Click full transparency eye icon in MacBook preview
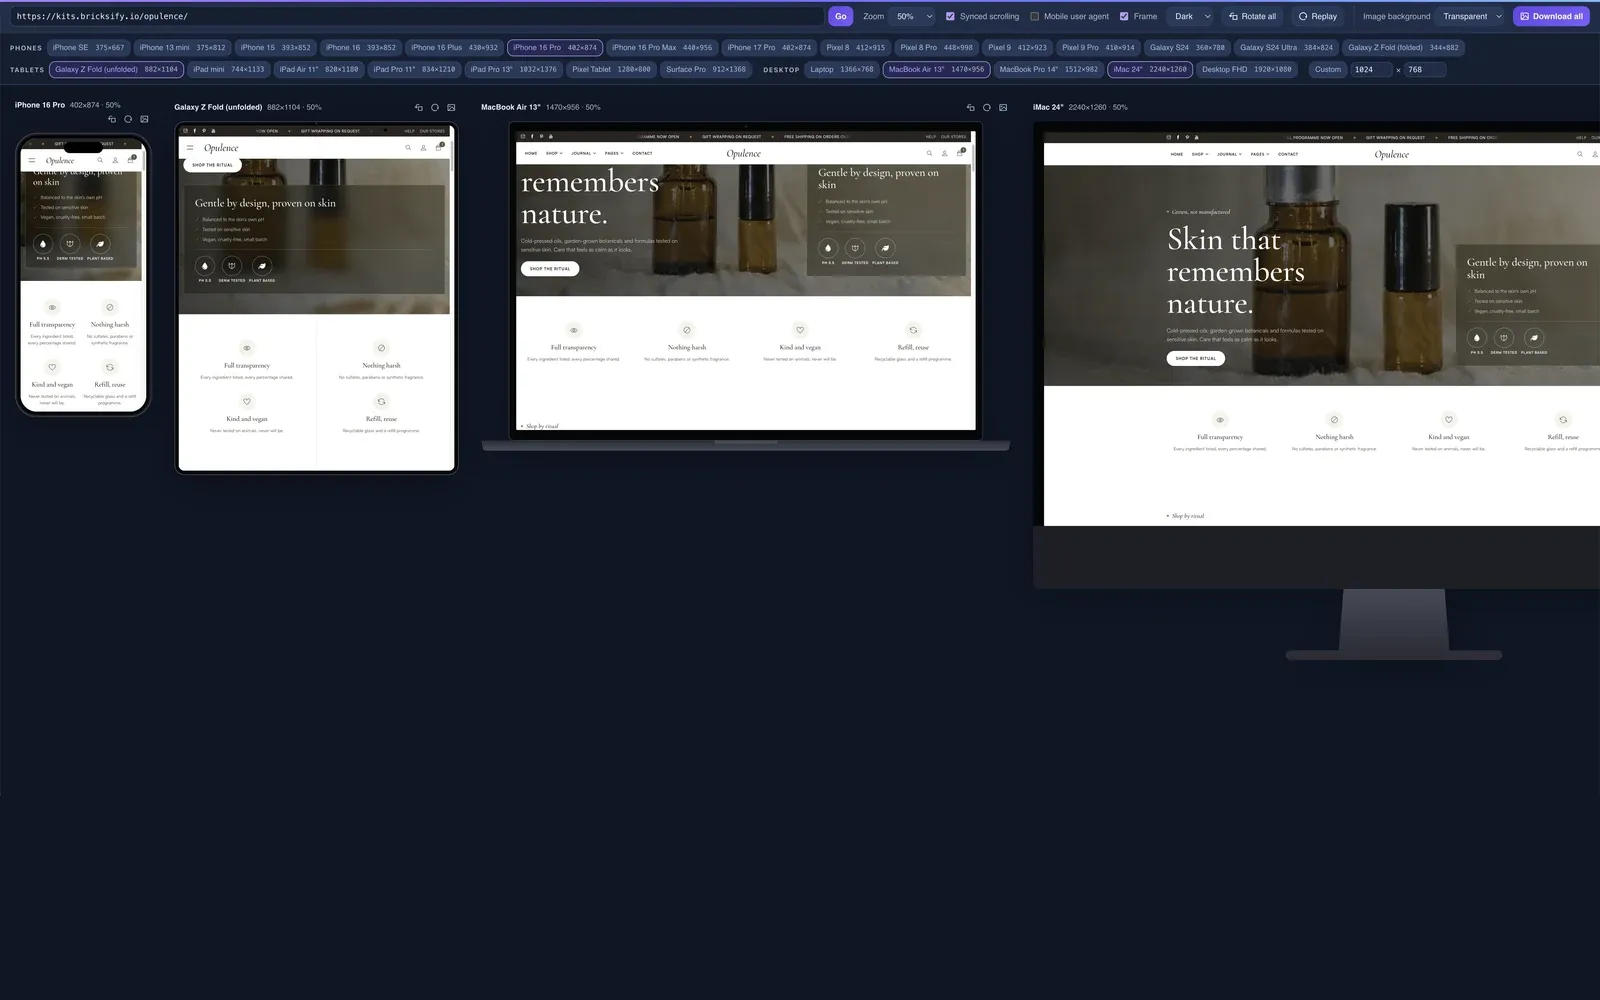The height and width of the screenshot is (1000, 1600). (574, 330)
